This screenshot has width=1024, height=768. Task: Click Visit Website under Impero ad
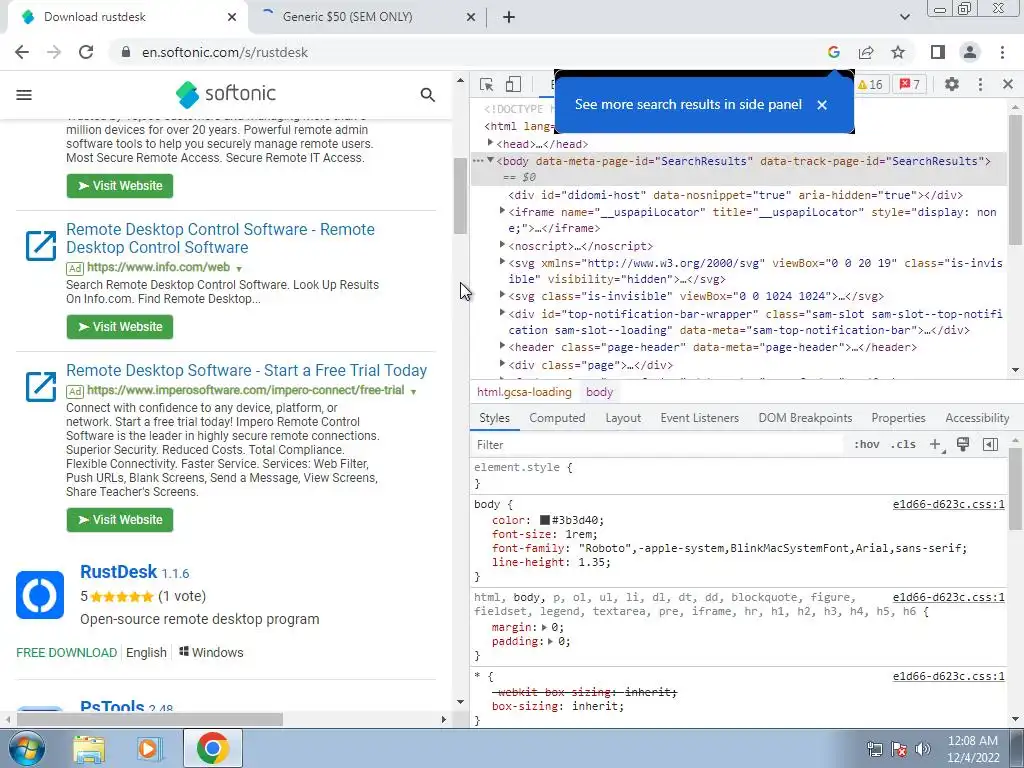120,520
